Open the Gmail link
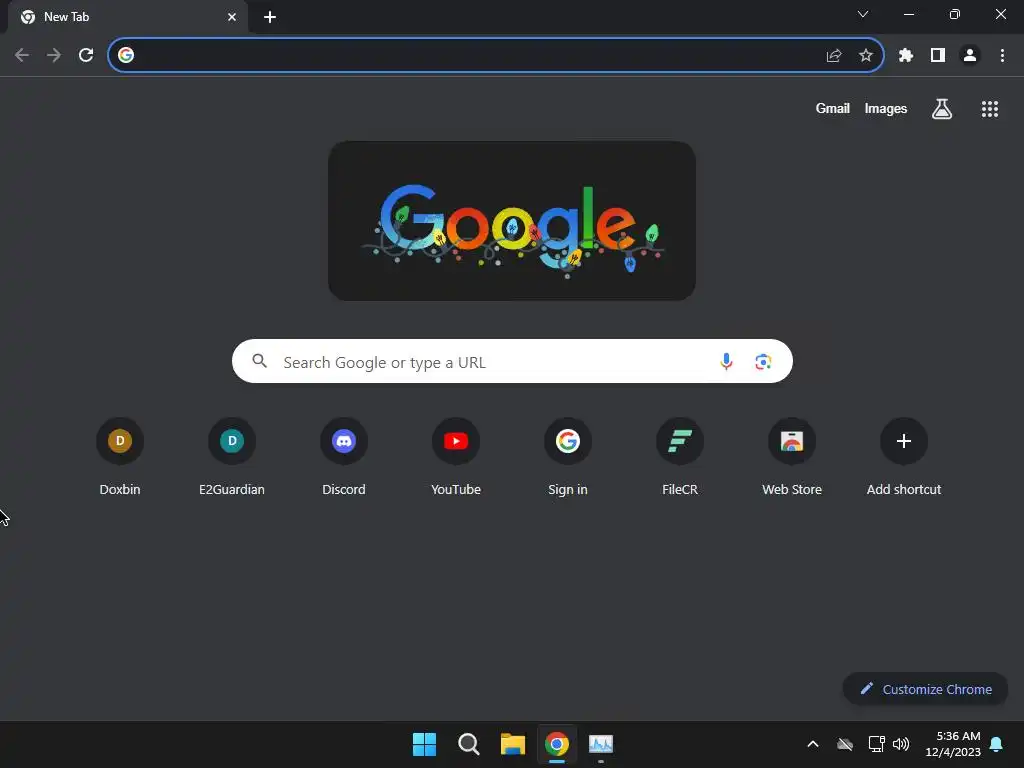This screenshot has height=768, width=1024. point(833,108)
